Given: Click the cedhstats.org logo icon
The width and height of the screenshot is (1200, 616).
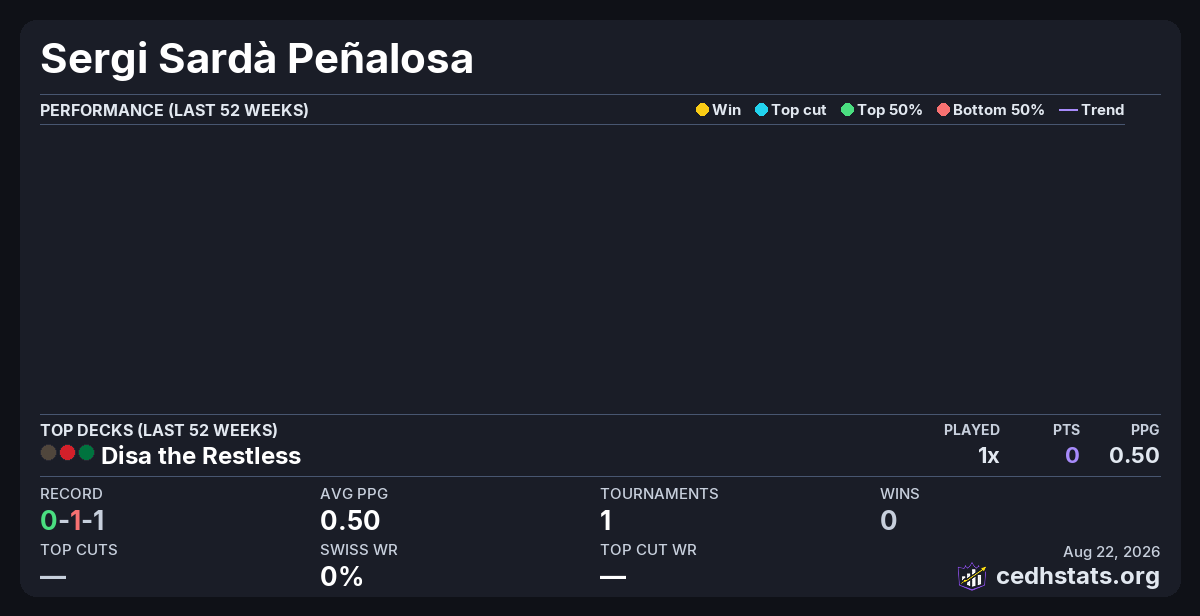Looking at the screenshot, I should click(972, 576).
